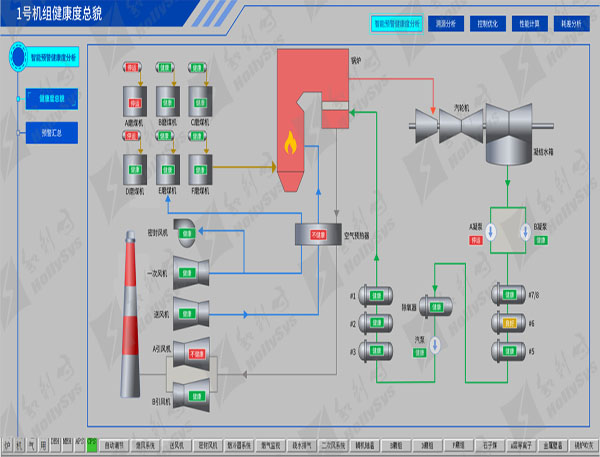Click the 用 button in bottom bar

click(x=43, y=445)
